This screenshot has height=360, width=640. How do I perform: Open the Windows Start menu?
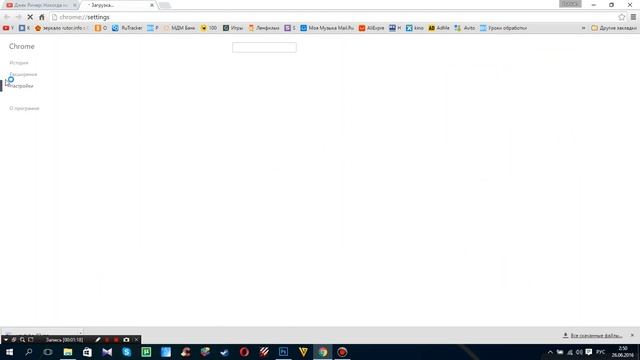click(x=9, y=352)
